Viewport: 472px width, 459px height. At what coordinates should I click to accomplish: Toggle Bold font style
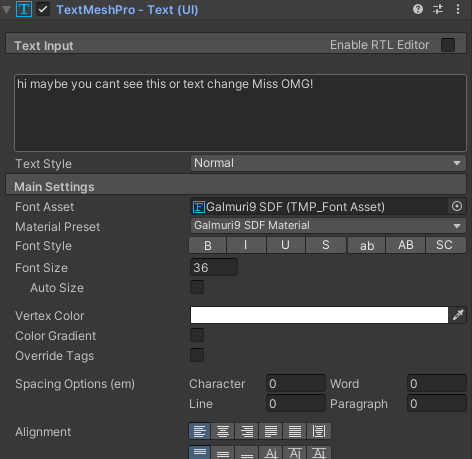208,245
